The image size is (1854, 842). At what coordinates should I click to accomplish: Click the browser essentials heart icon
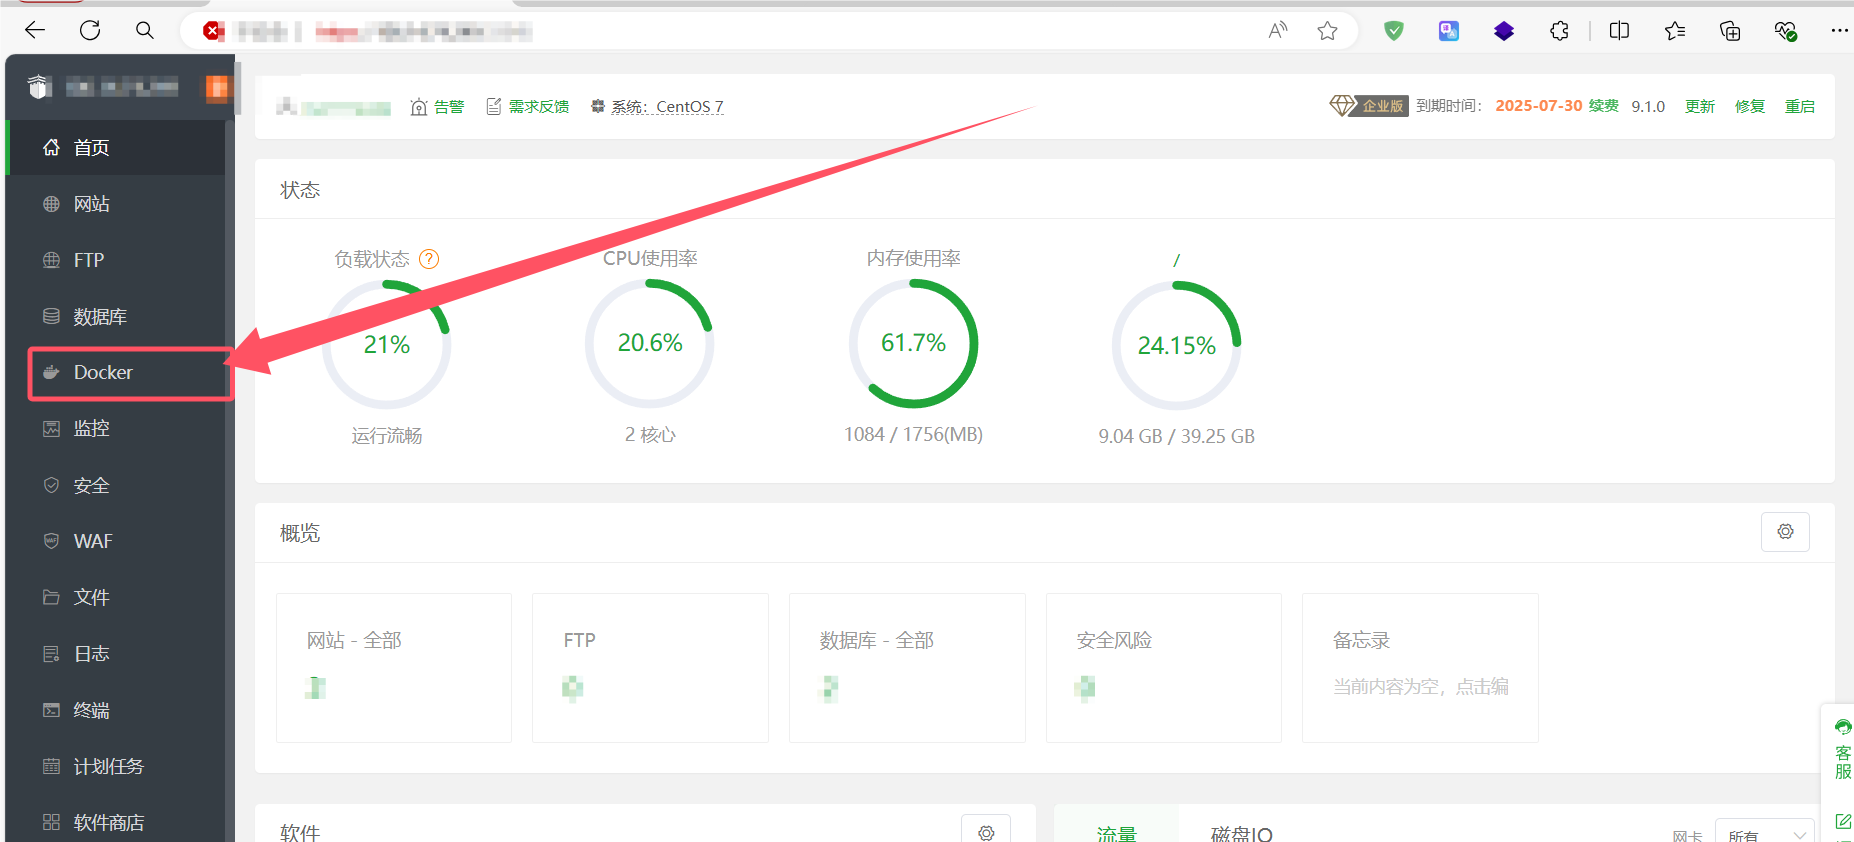1785,31
